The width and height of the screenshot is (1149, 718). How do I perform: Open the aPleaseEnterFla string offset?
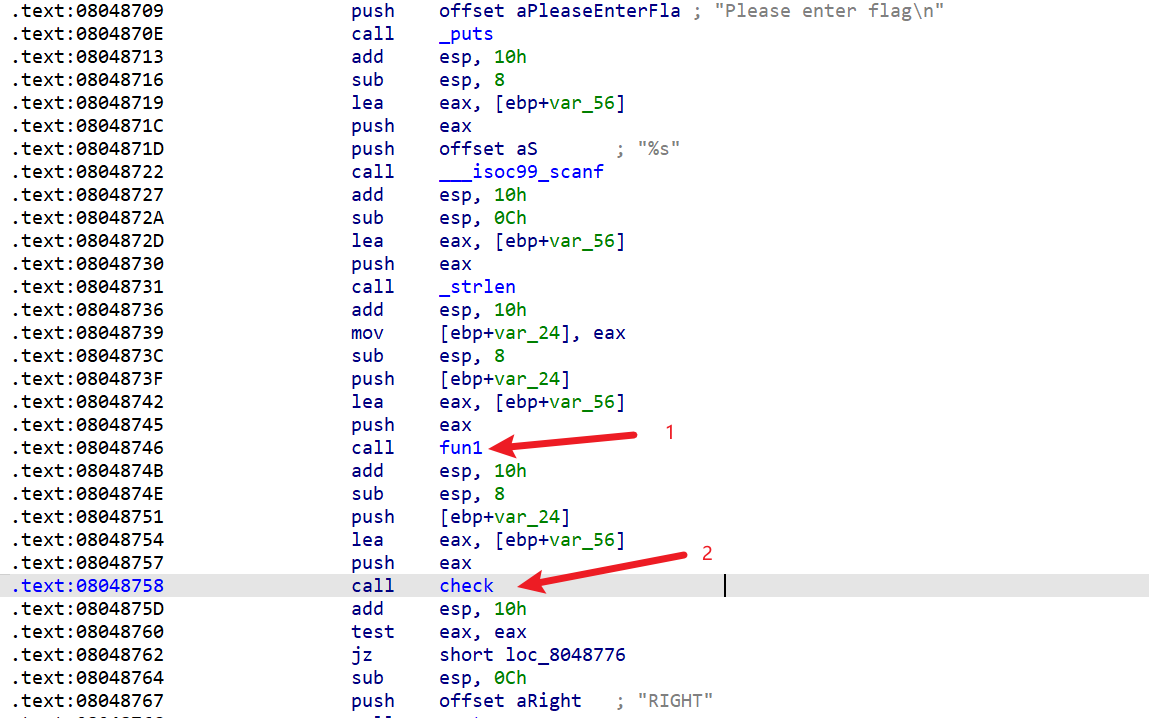tap(598, 11)
